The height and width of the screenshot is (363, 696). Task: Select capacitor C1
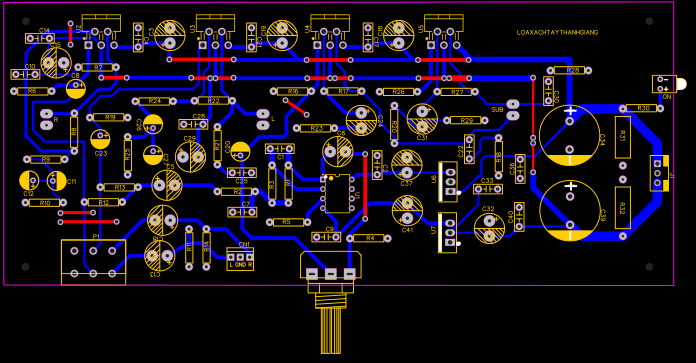tap(280, 150)
